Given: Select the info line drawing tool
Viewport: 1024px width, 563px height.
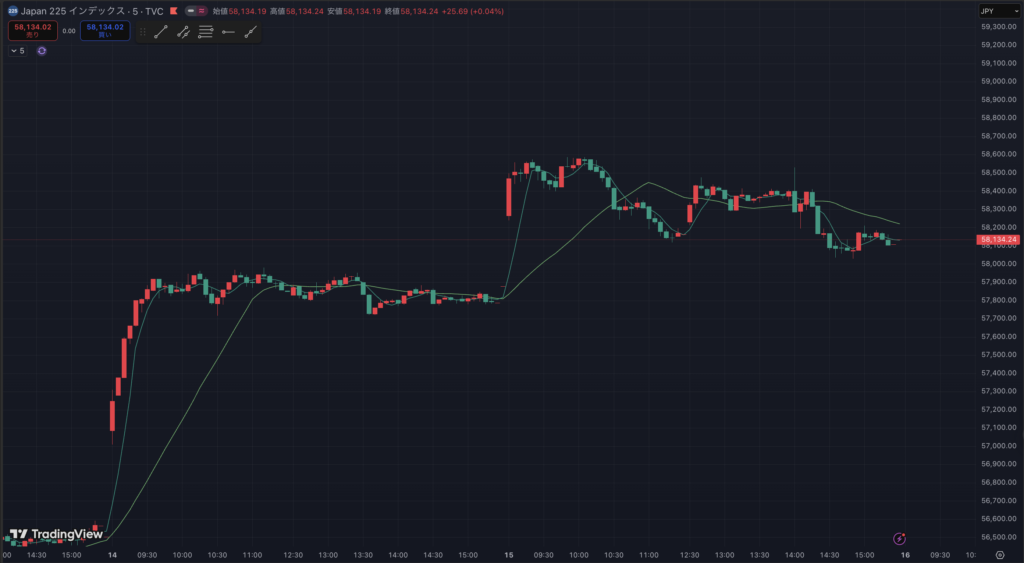Looking at the screenshot, I should [x=183, y=32].
